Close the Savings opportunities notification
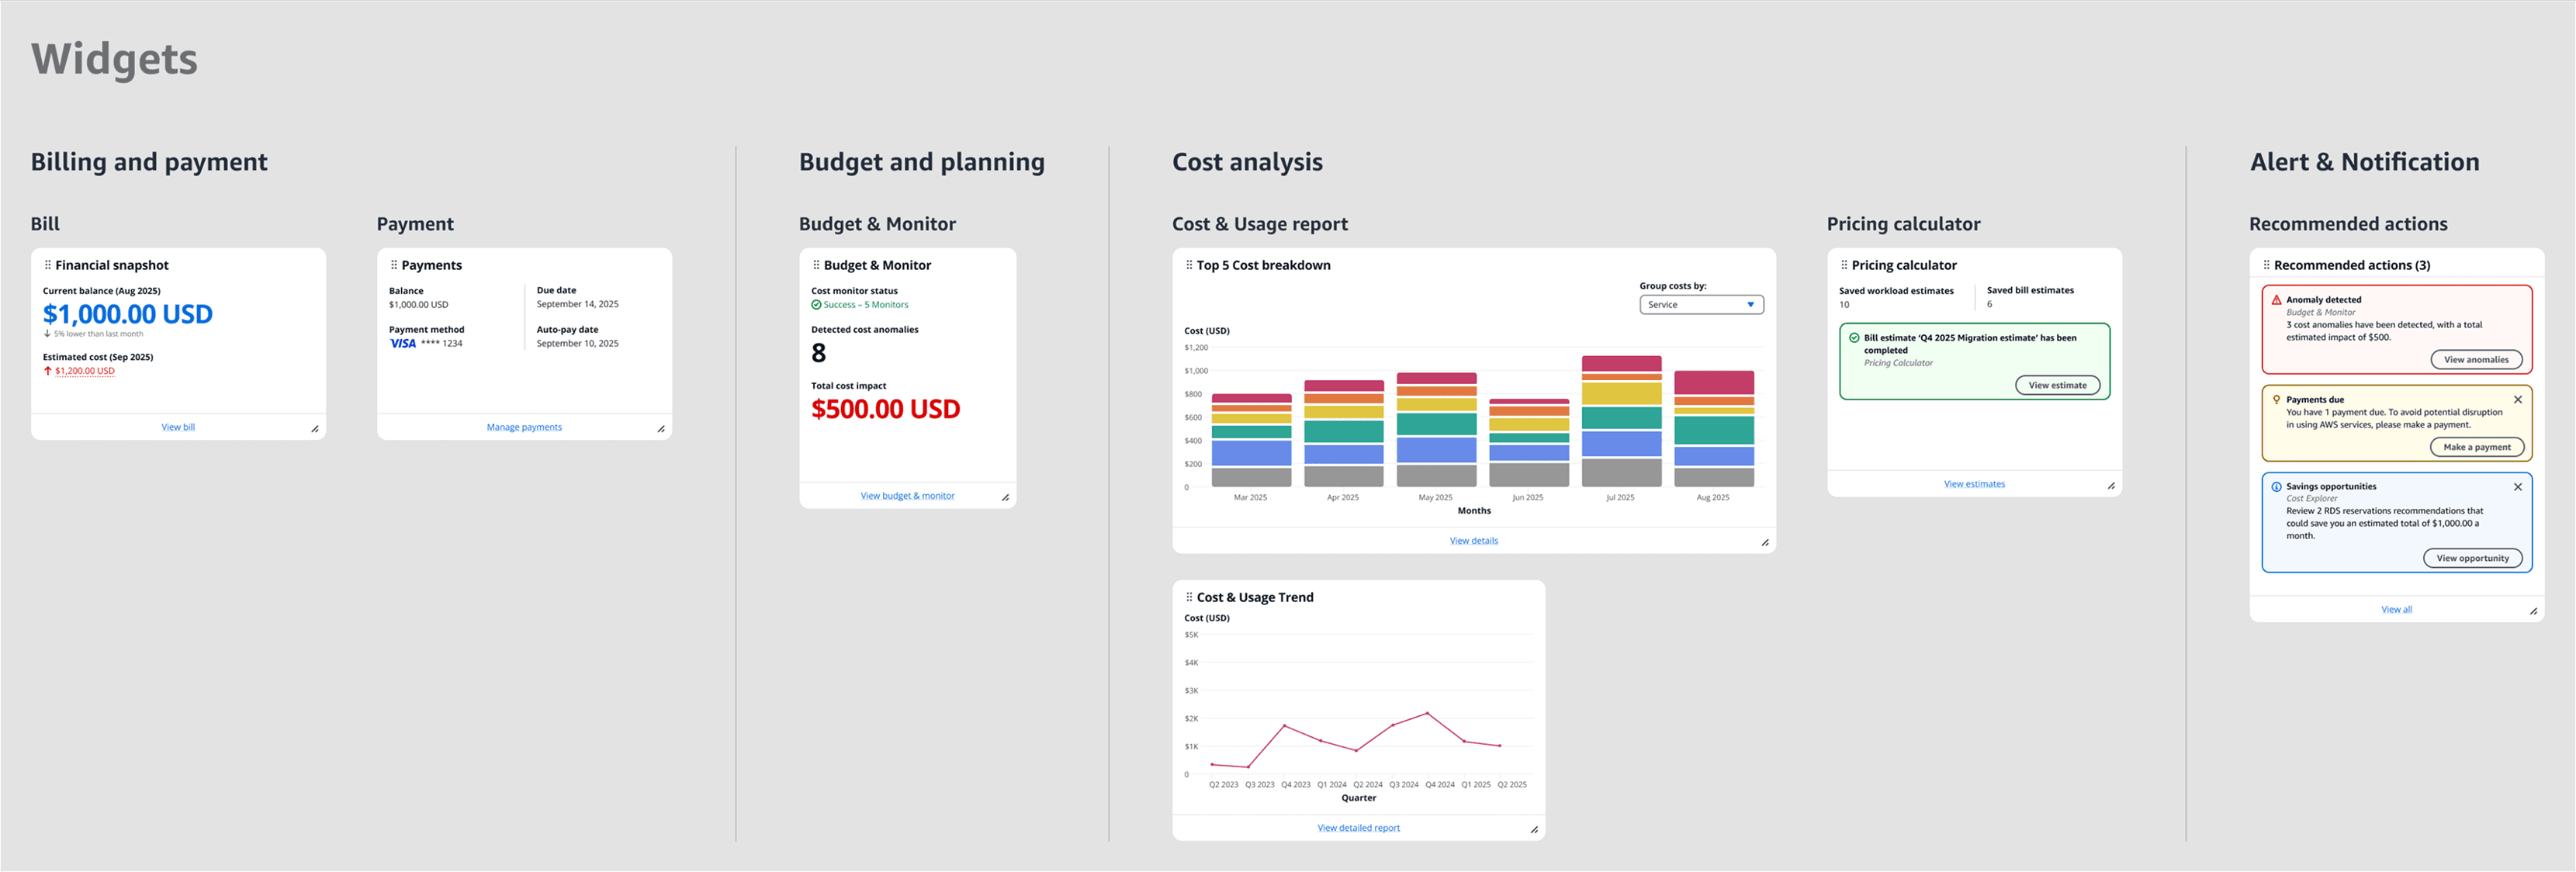Image resolution: width=2576 pixels, height=872 pixels. pyautogui.click(x=2517, y=487)
